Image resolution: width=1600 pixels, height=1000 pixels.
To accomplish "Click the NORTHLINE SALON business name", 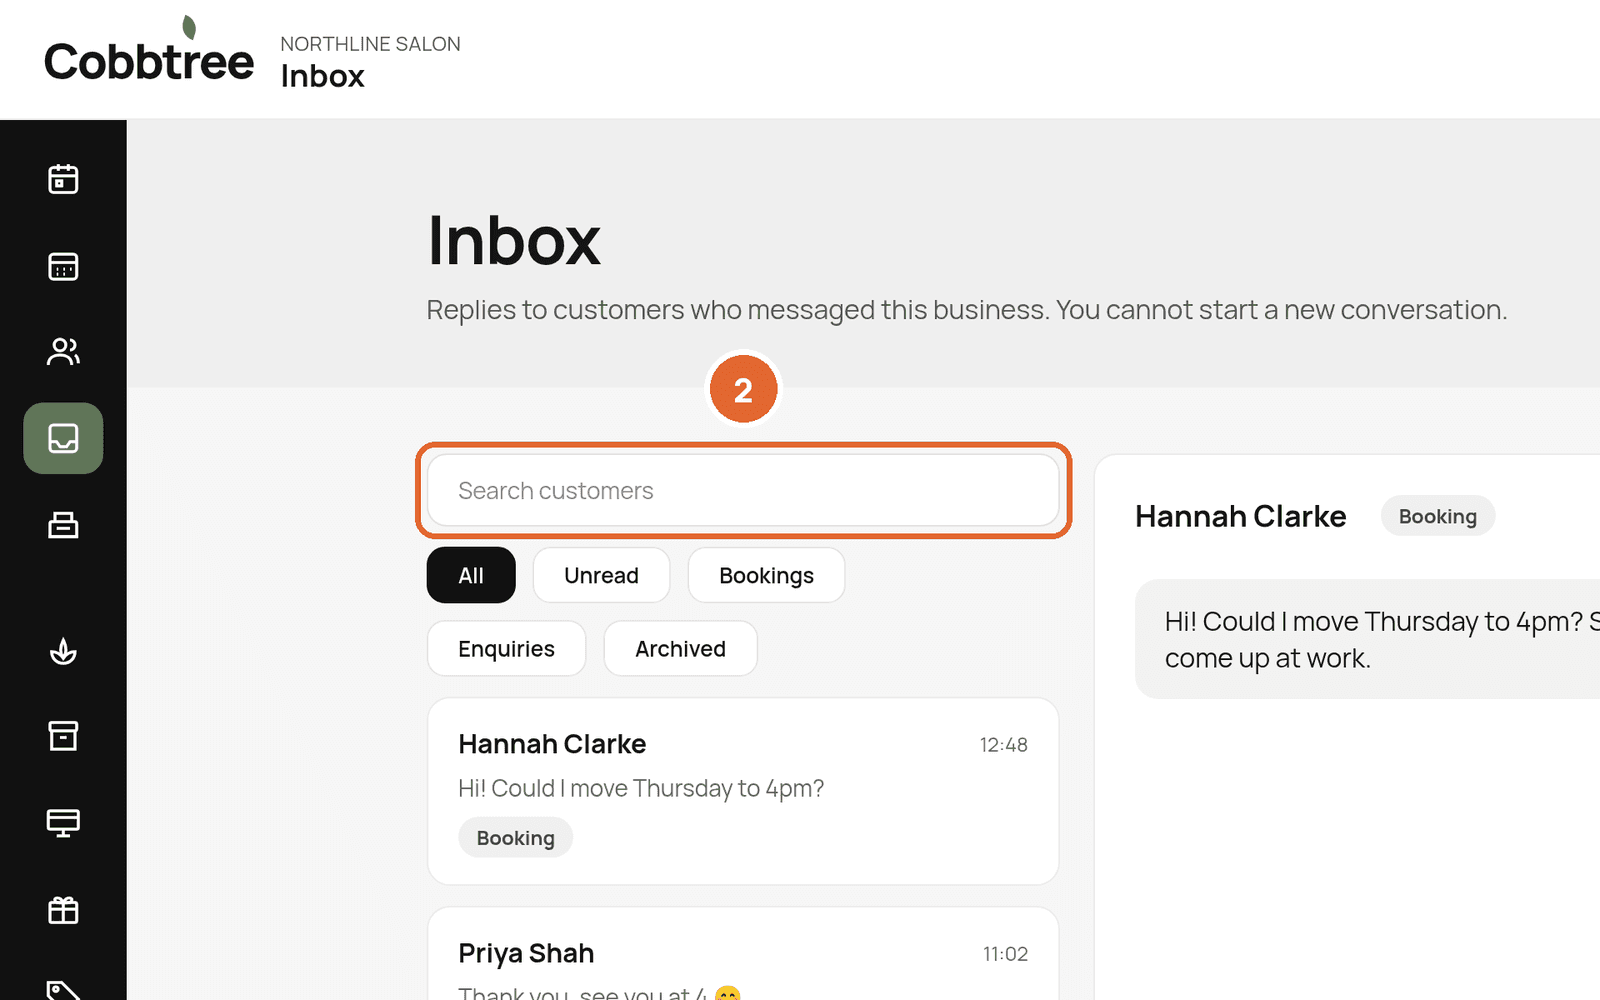I will point(370,44).
